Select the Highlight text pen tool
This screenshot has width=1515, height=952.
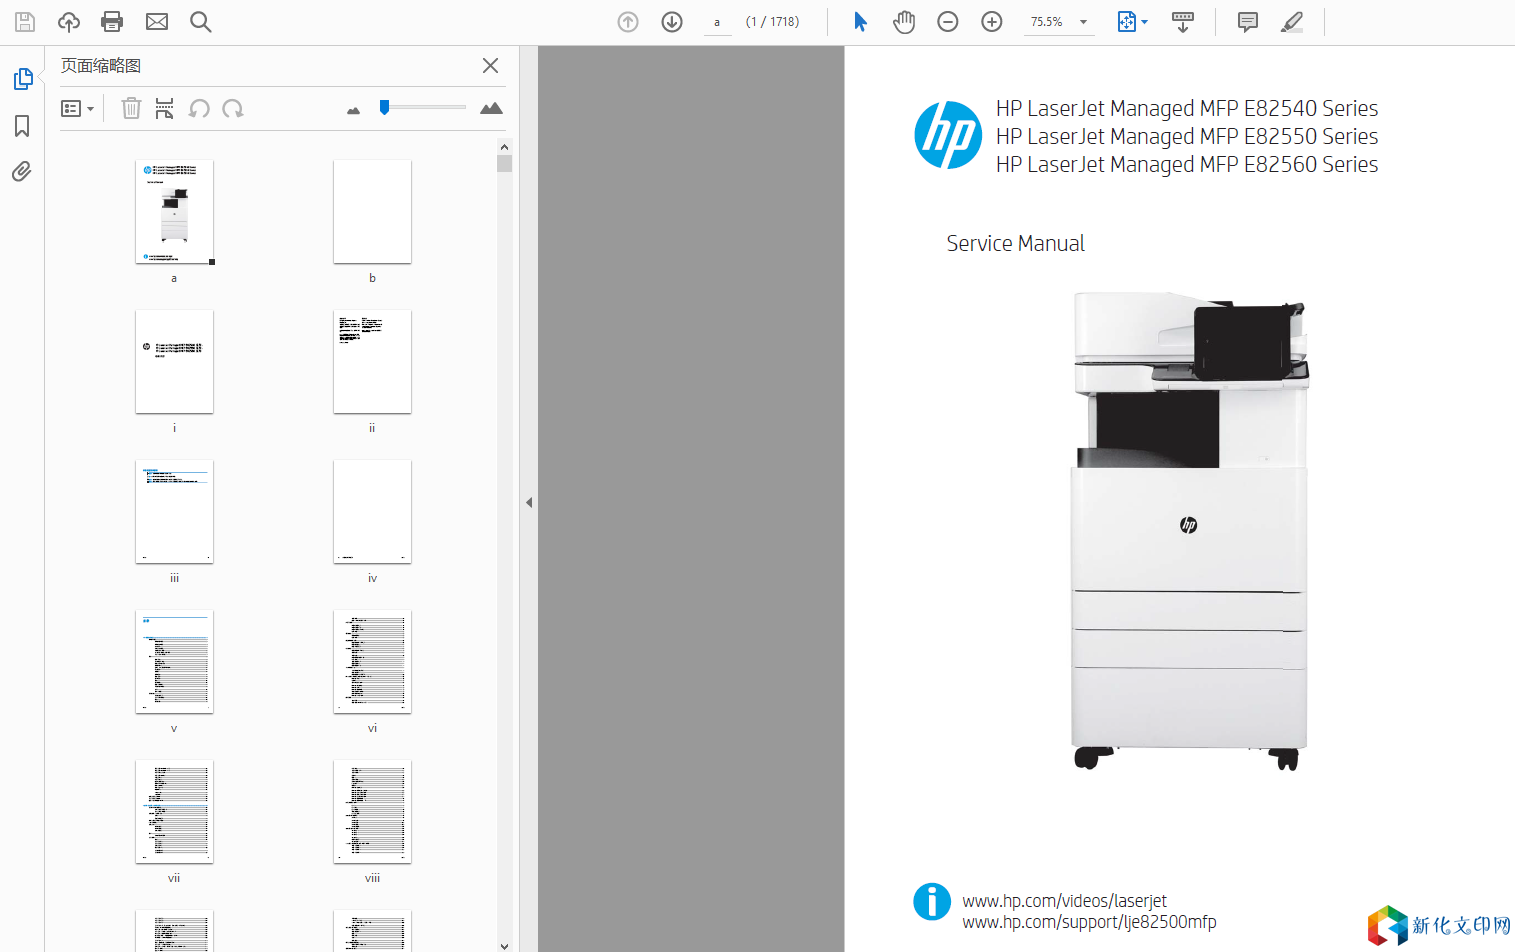(1292, 22)
